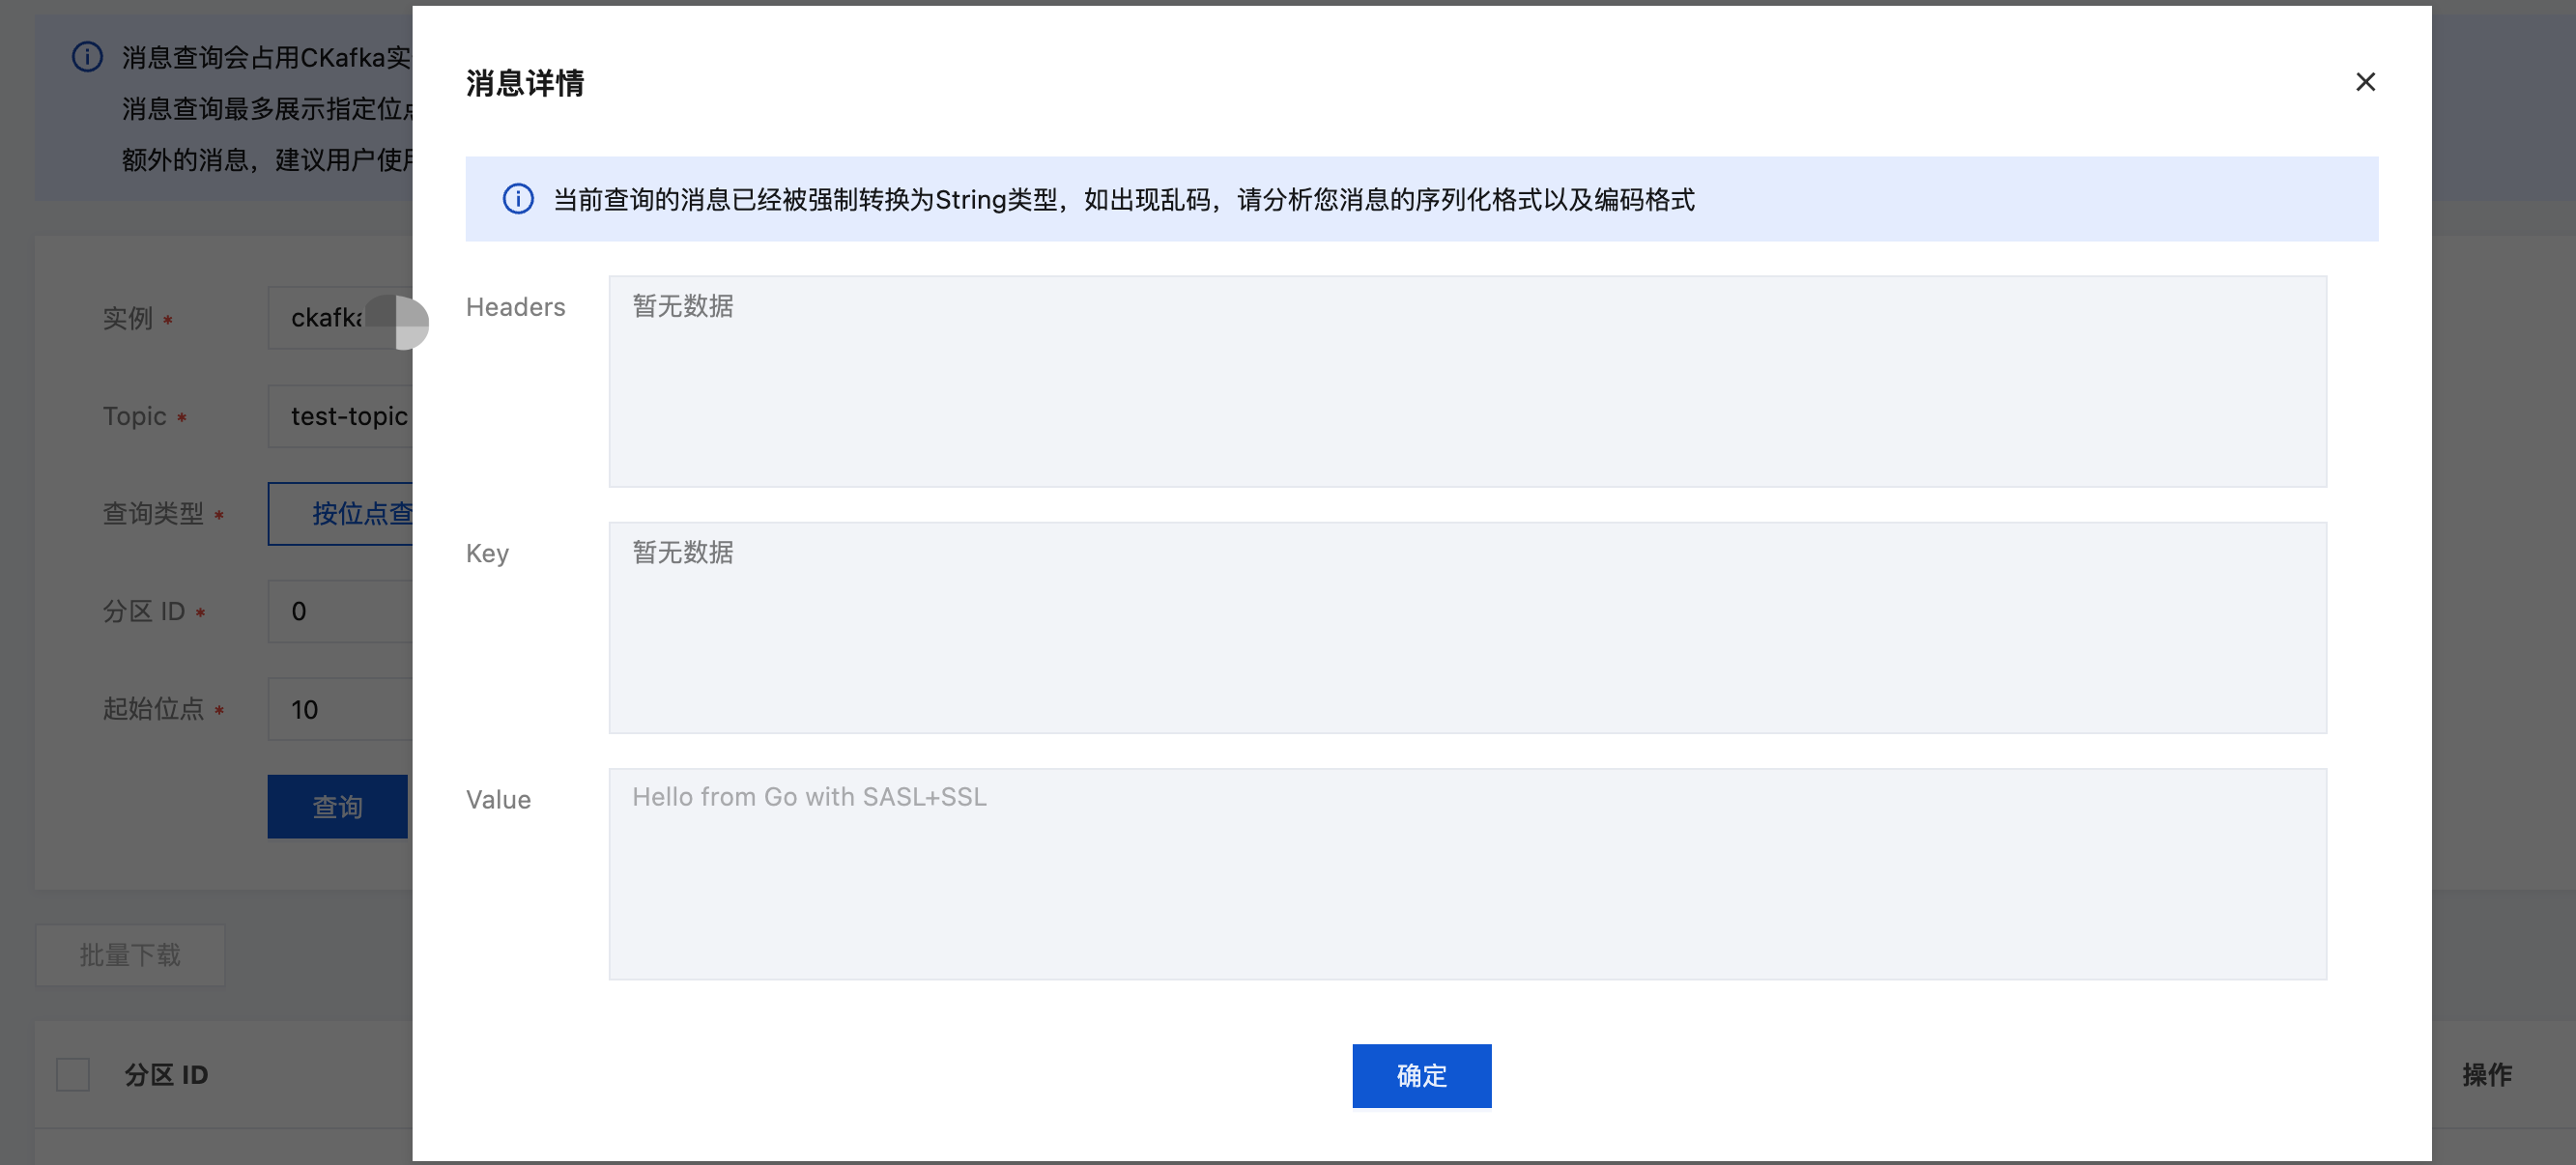Close the 消息详情 dialog with X
This screenshot has width=2576, height=1165.
[2364, 82]
